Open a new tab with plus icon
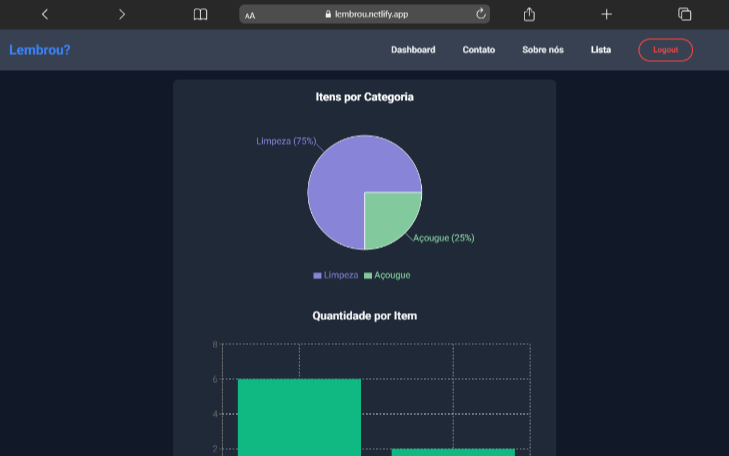Screen dimensions: 729x456 (606, 14)
